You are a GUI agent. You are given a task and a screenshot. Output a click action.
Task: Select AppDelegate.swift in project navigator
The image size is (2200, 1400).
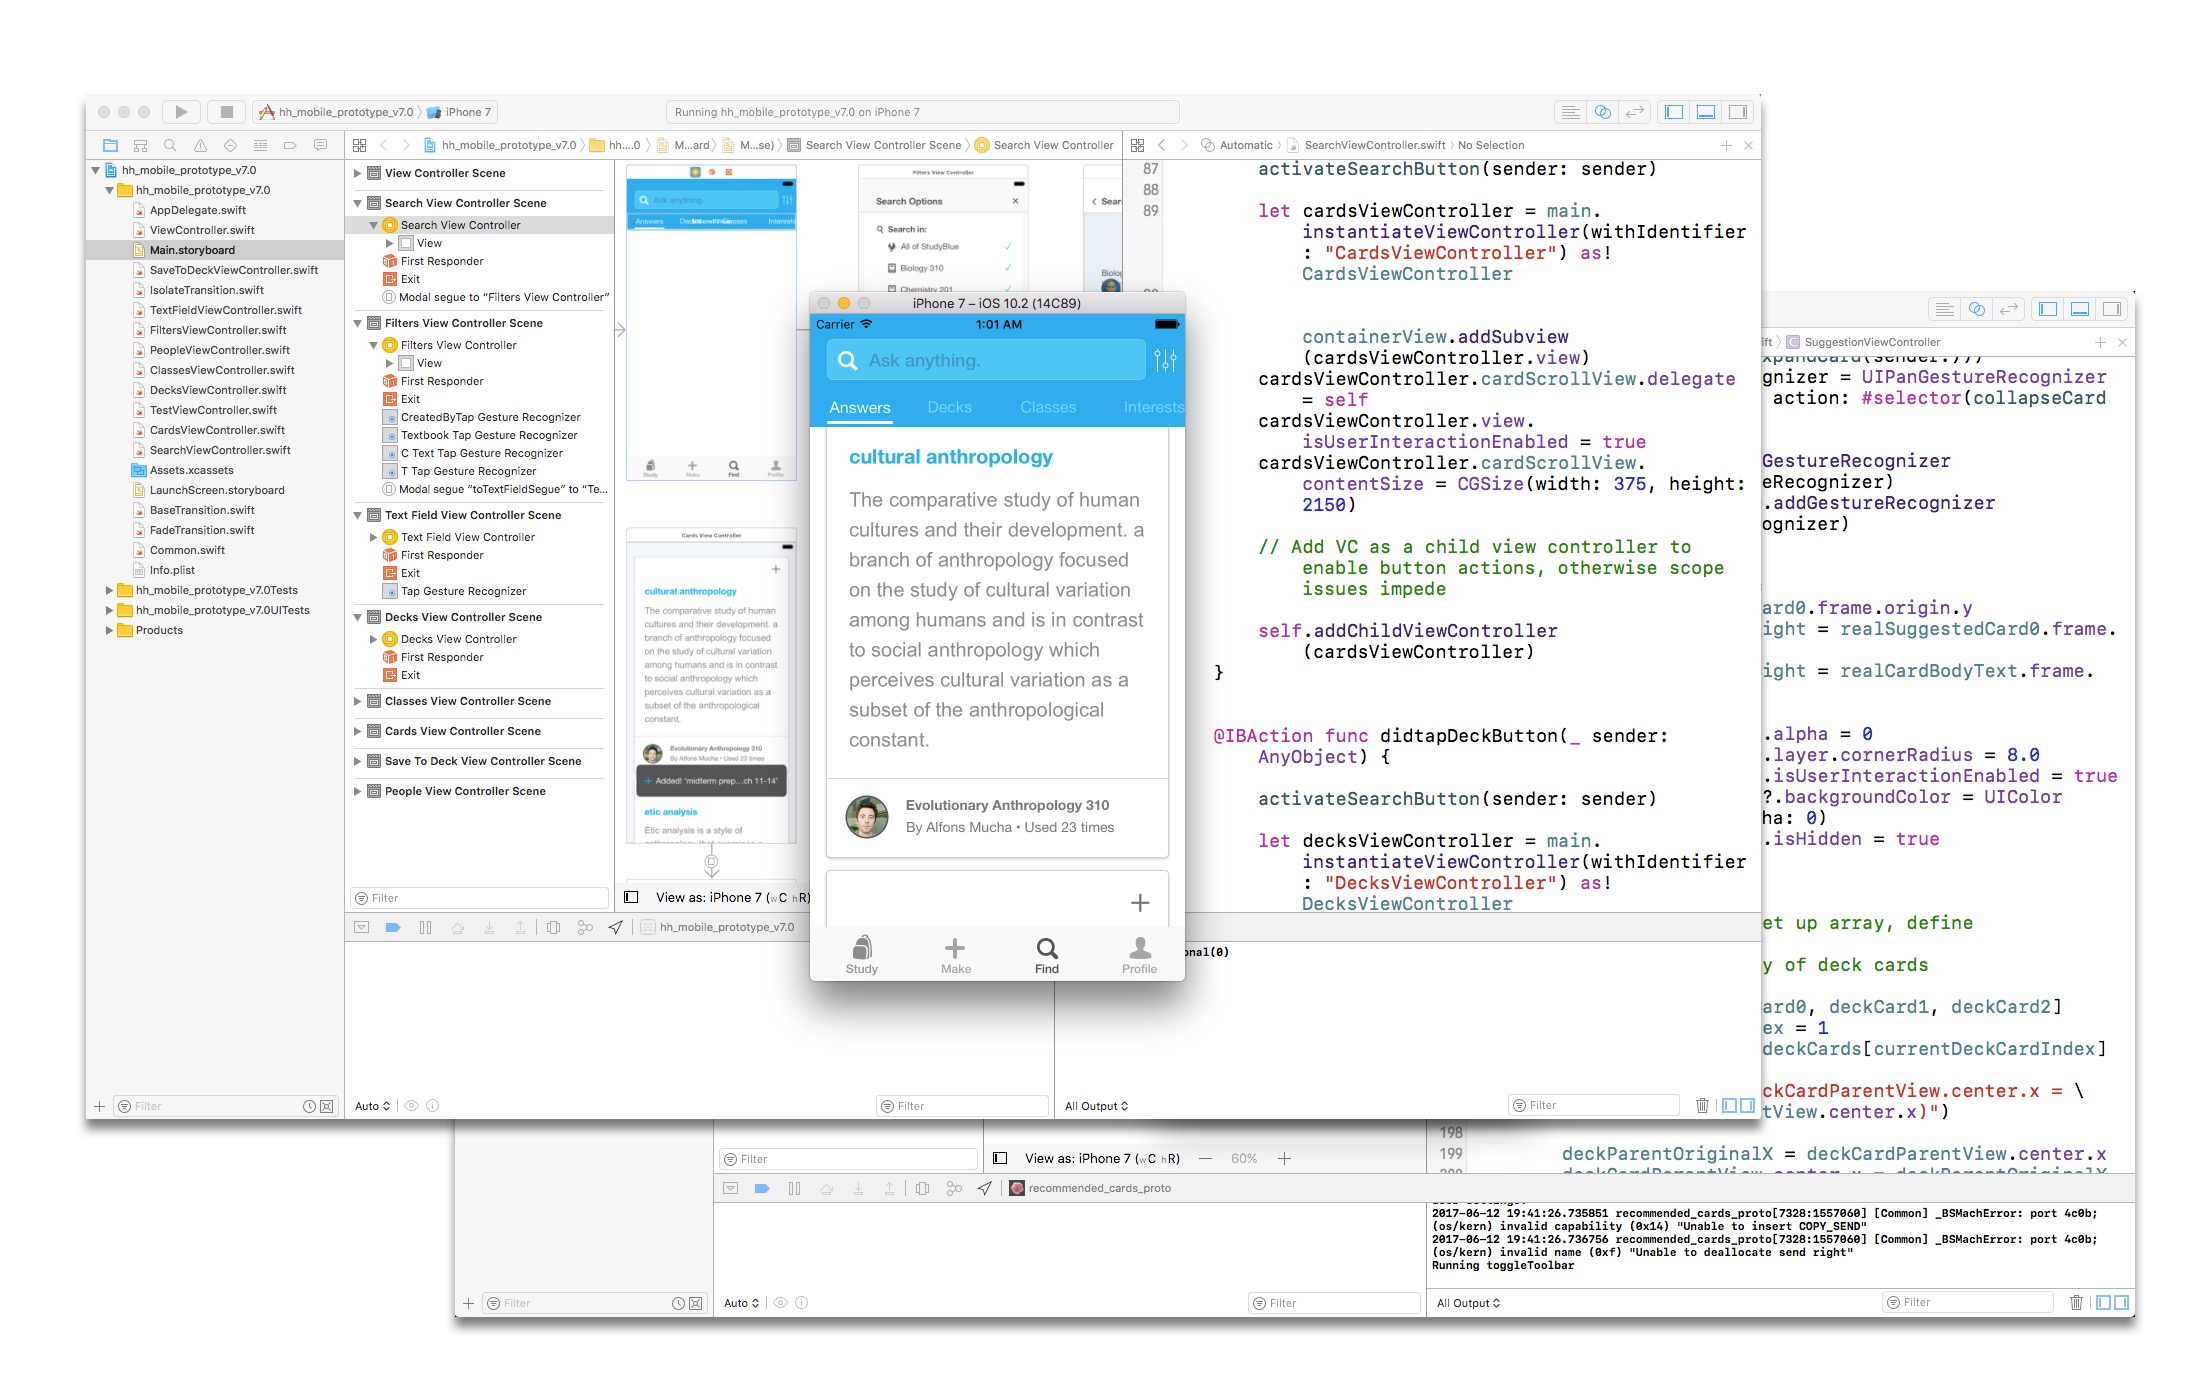(197, 210)
